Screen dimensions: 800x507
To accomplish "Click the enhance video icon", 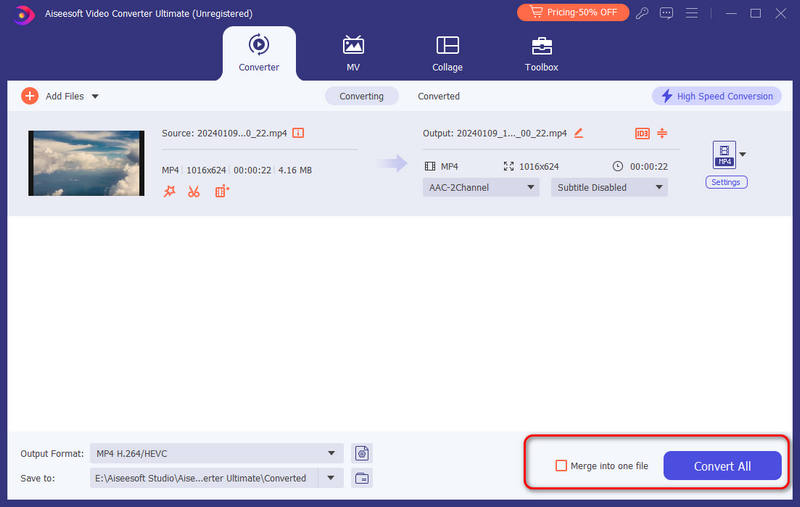I will click(x=222, y=191).
